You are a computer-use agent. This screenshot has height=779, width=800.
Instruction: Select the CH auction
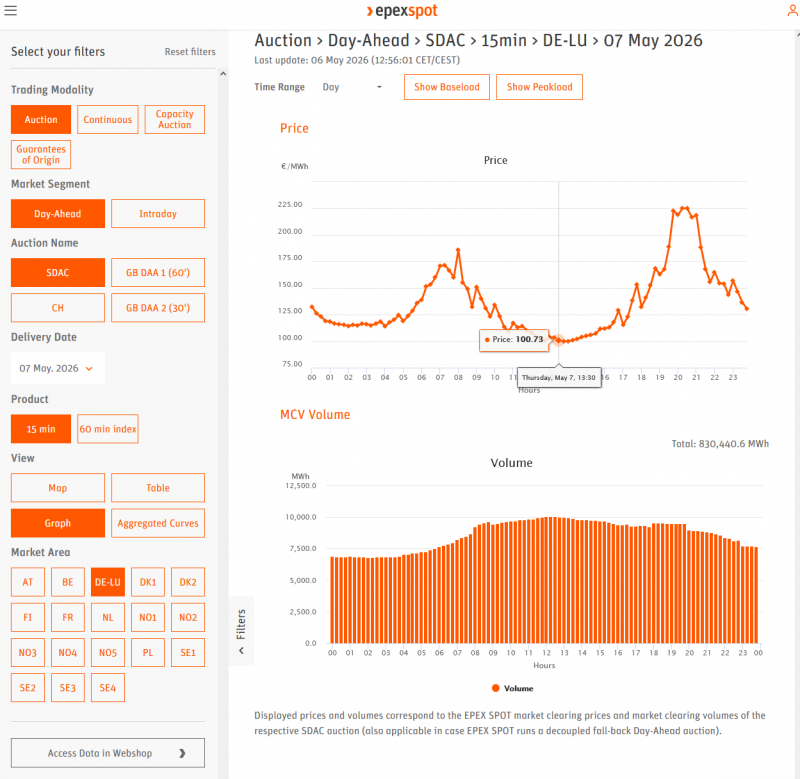tap(58, 308)
